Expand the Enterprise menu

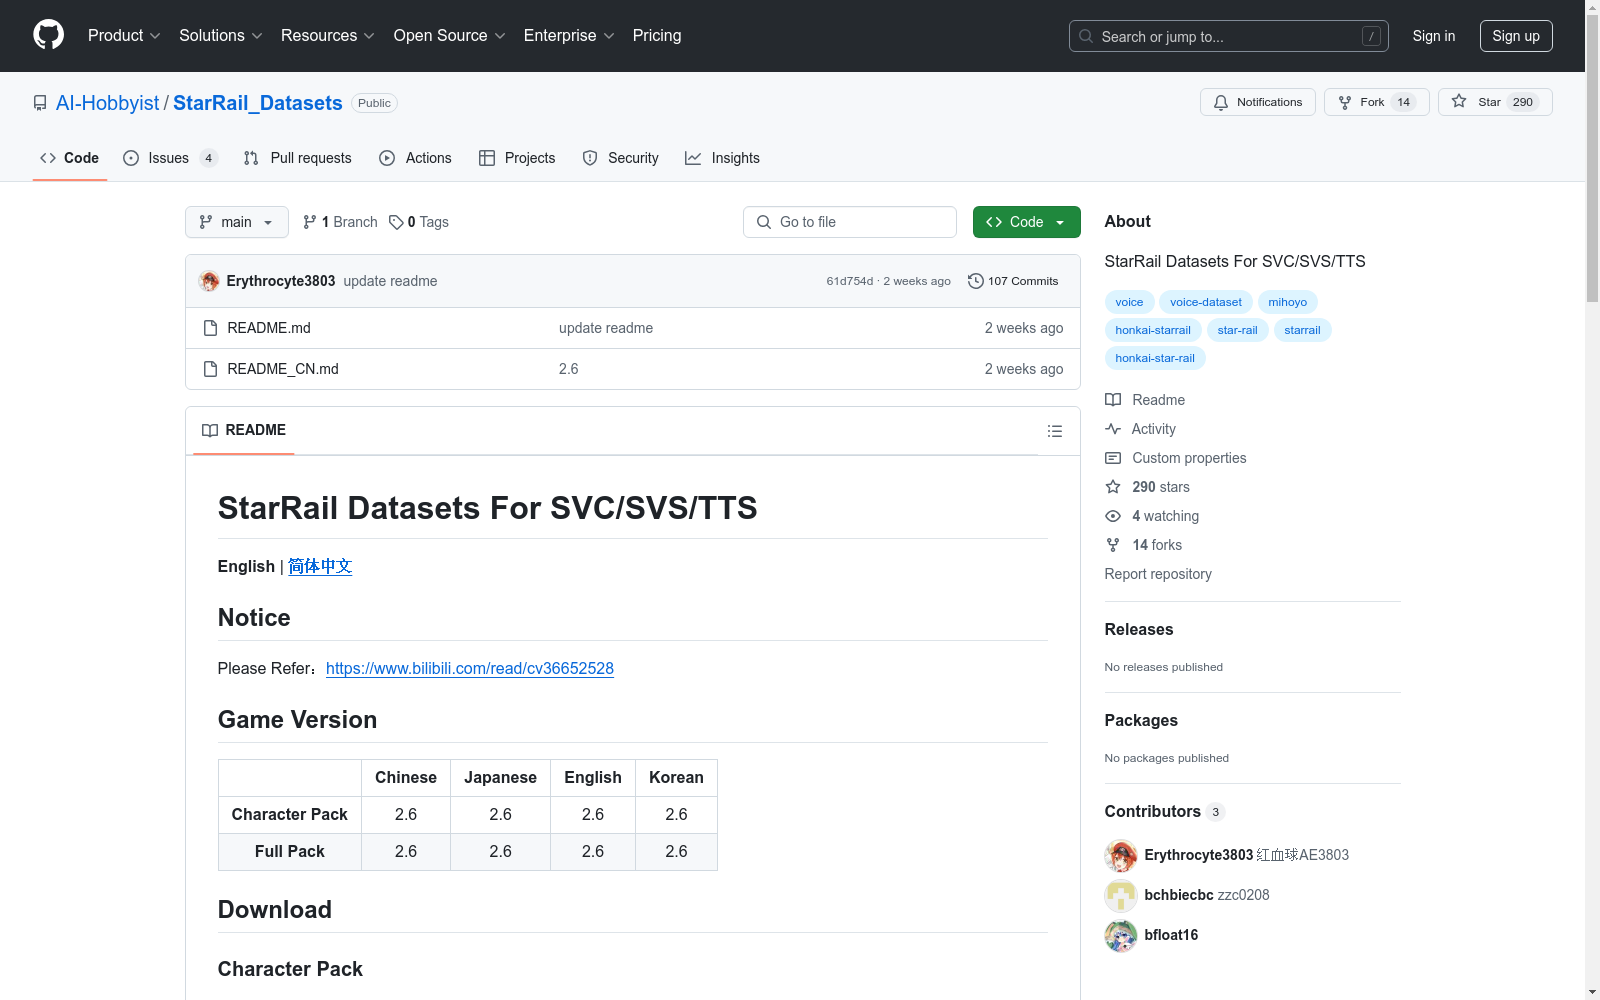[569, 36]
